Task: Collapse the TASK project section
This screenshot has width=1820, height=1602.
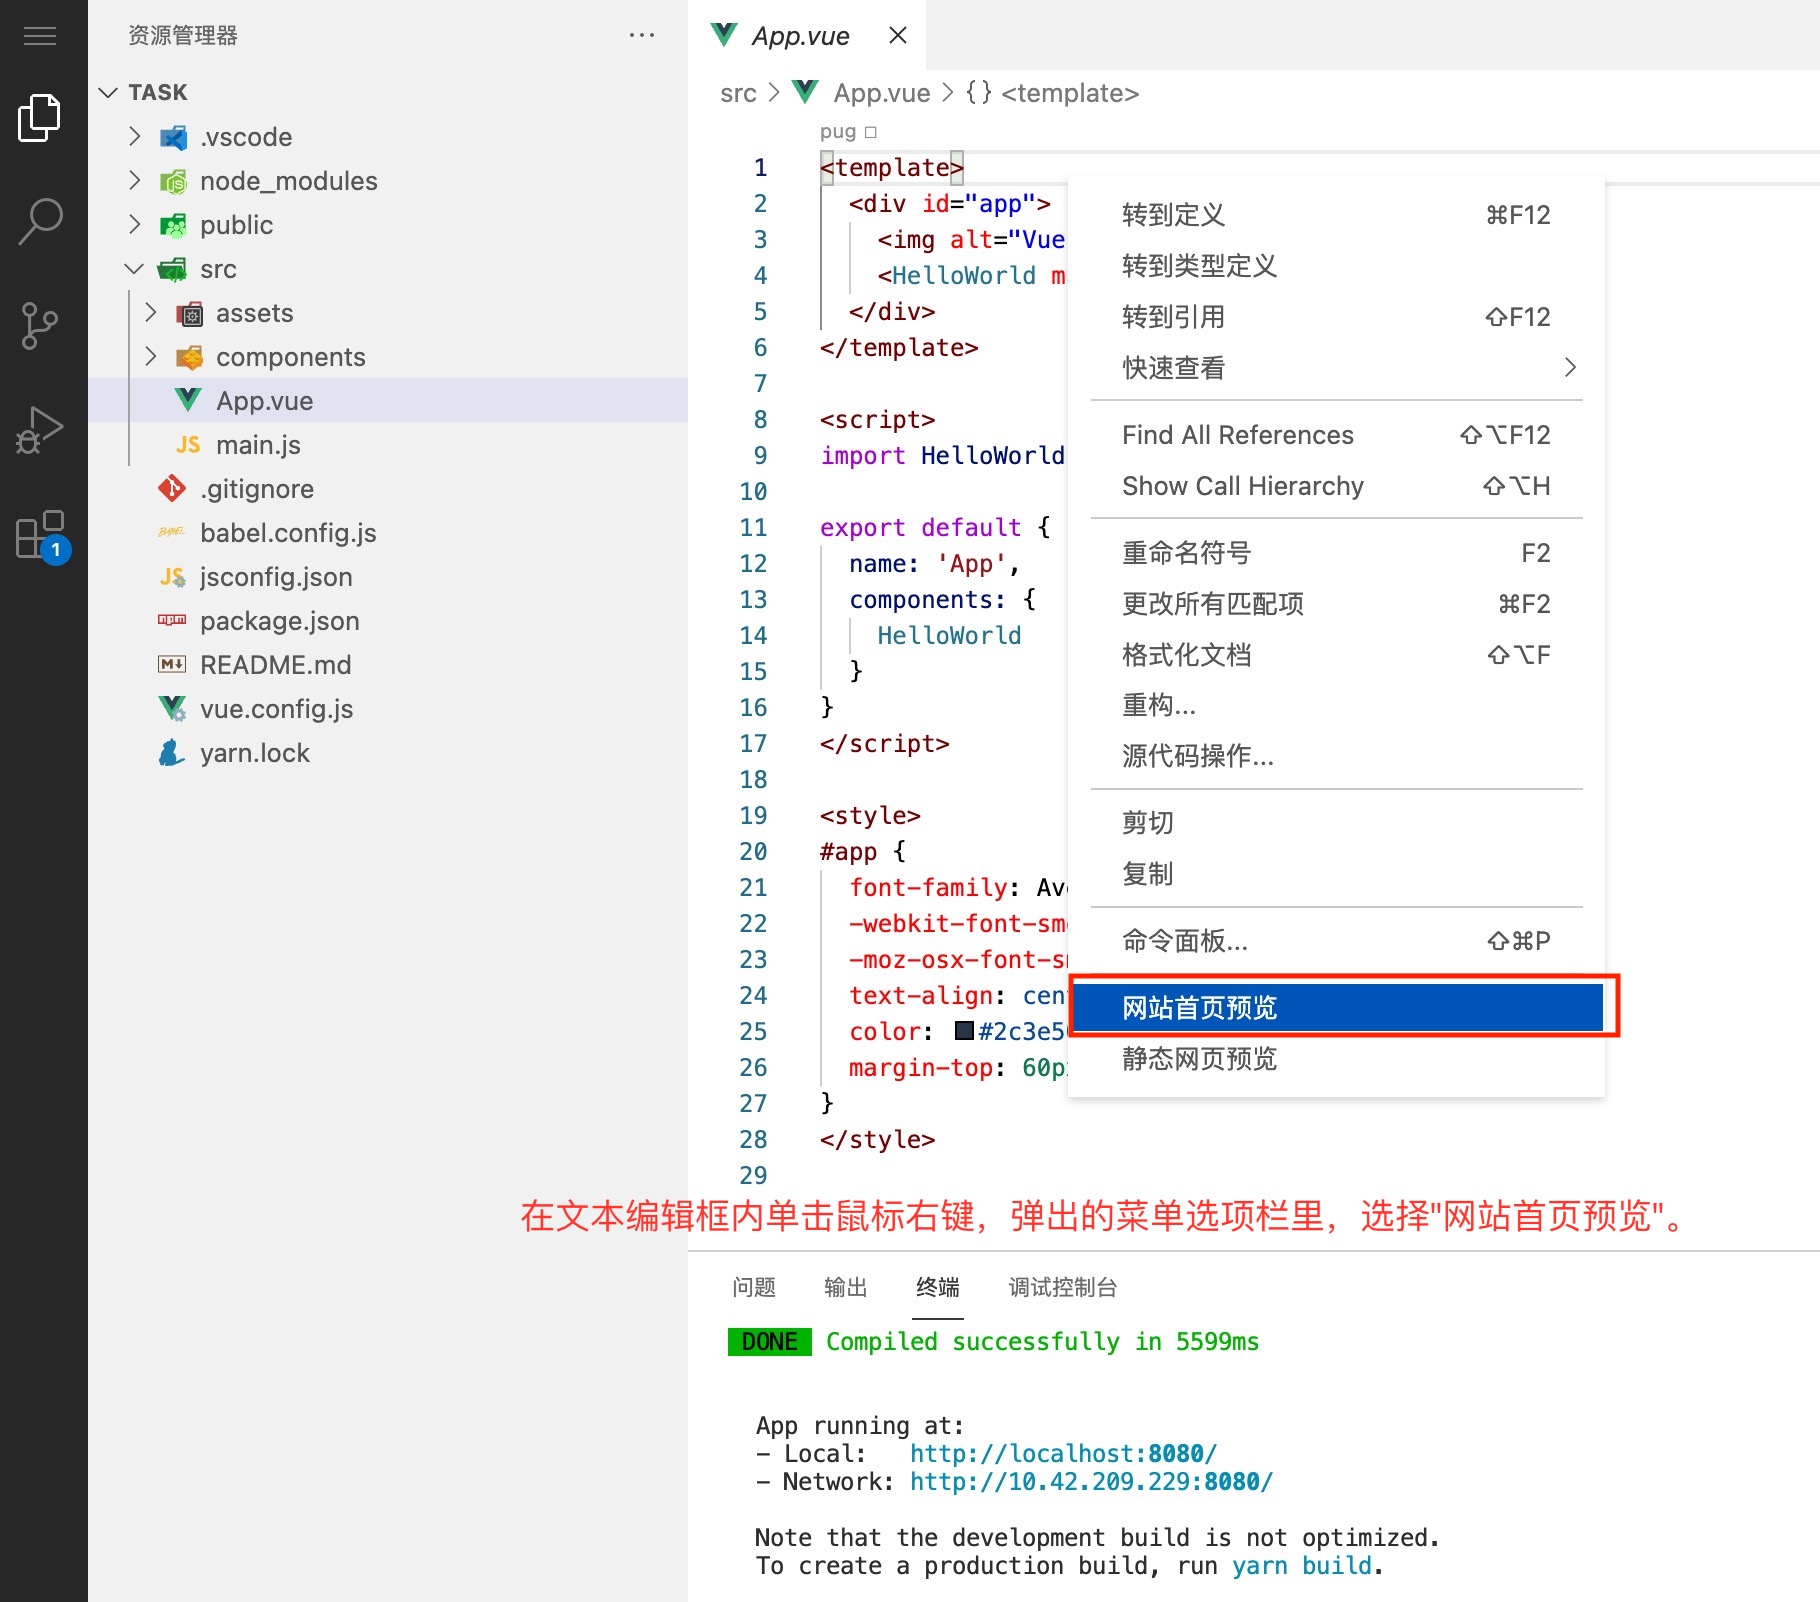Action: point(109,92)
